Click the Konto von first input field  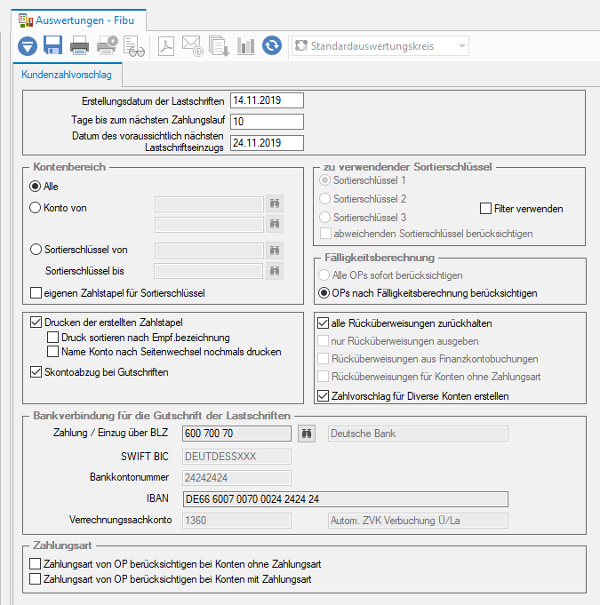pos(209,204)
